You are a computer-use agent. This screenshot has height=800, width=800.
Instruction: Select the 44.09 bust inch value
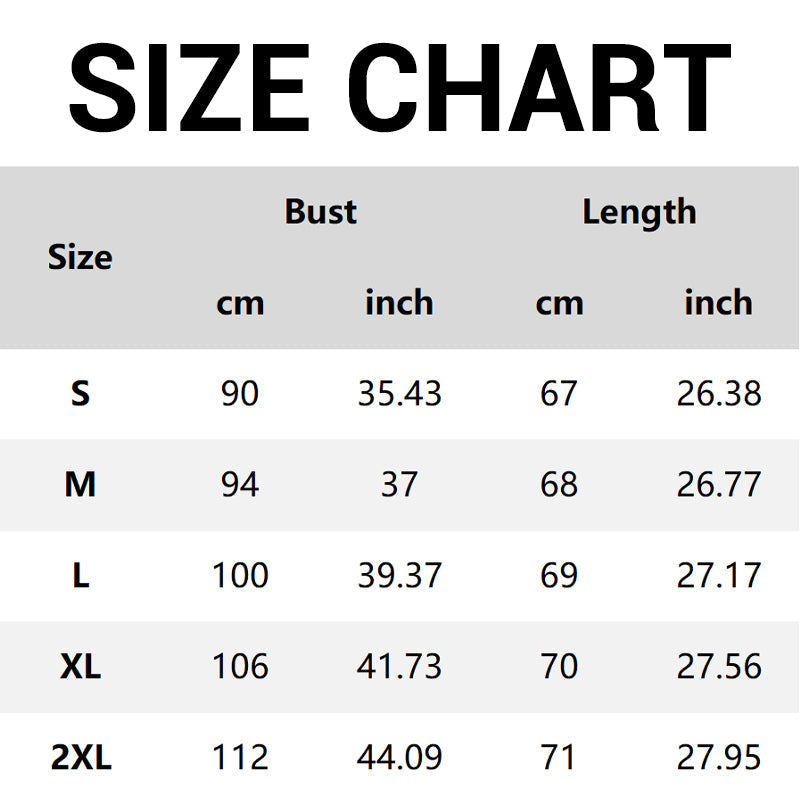coord(399,758)
